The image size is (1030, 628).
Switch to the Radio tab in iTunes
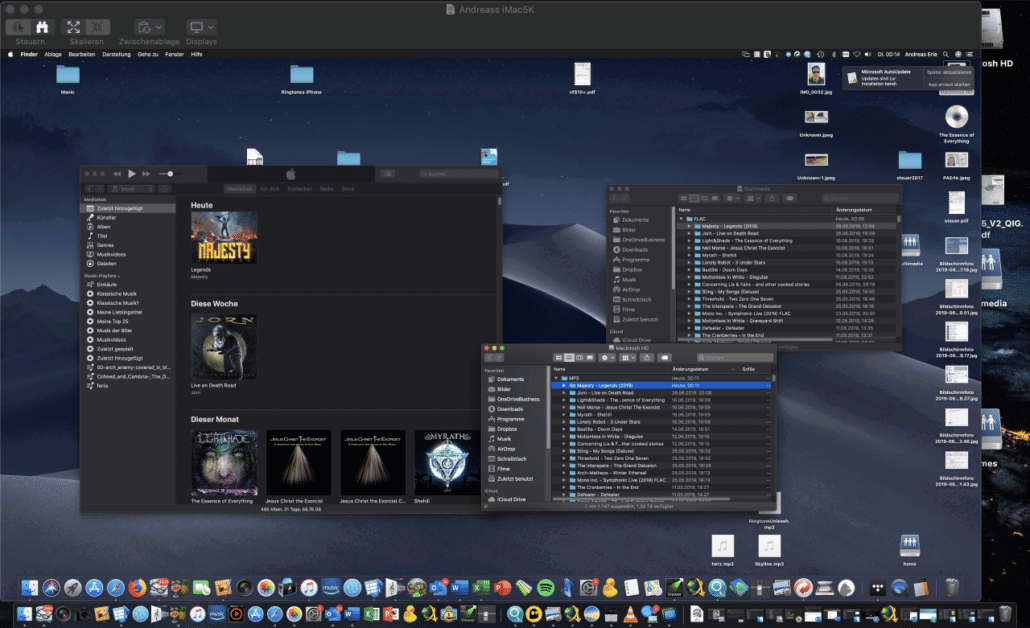pos(326,188)
